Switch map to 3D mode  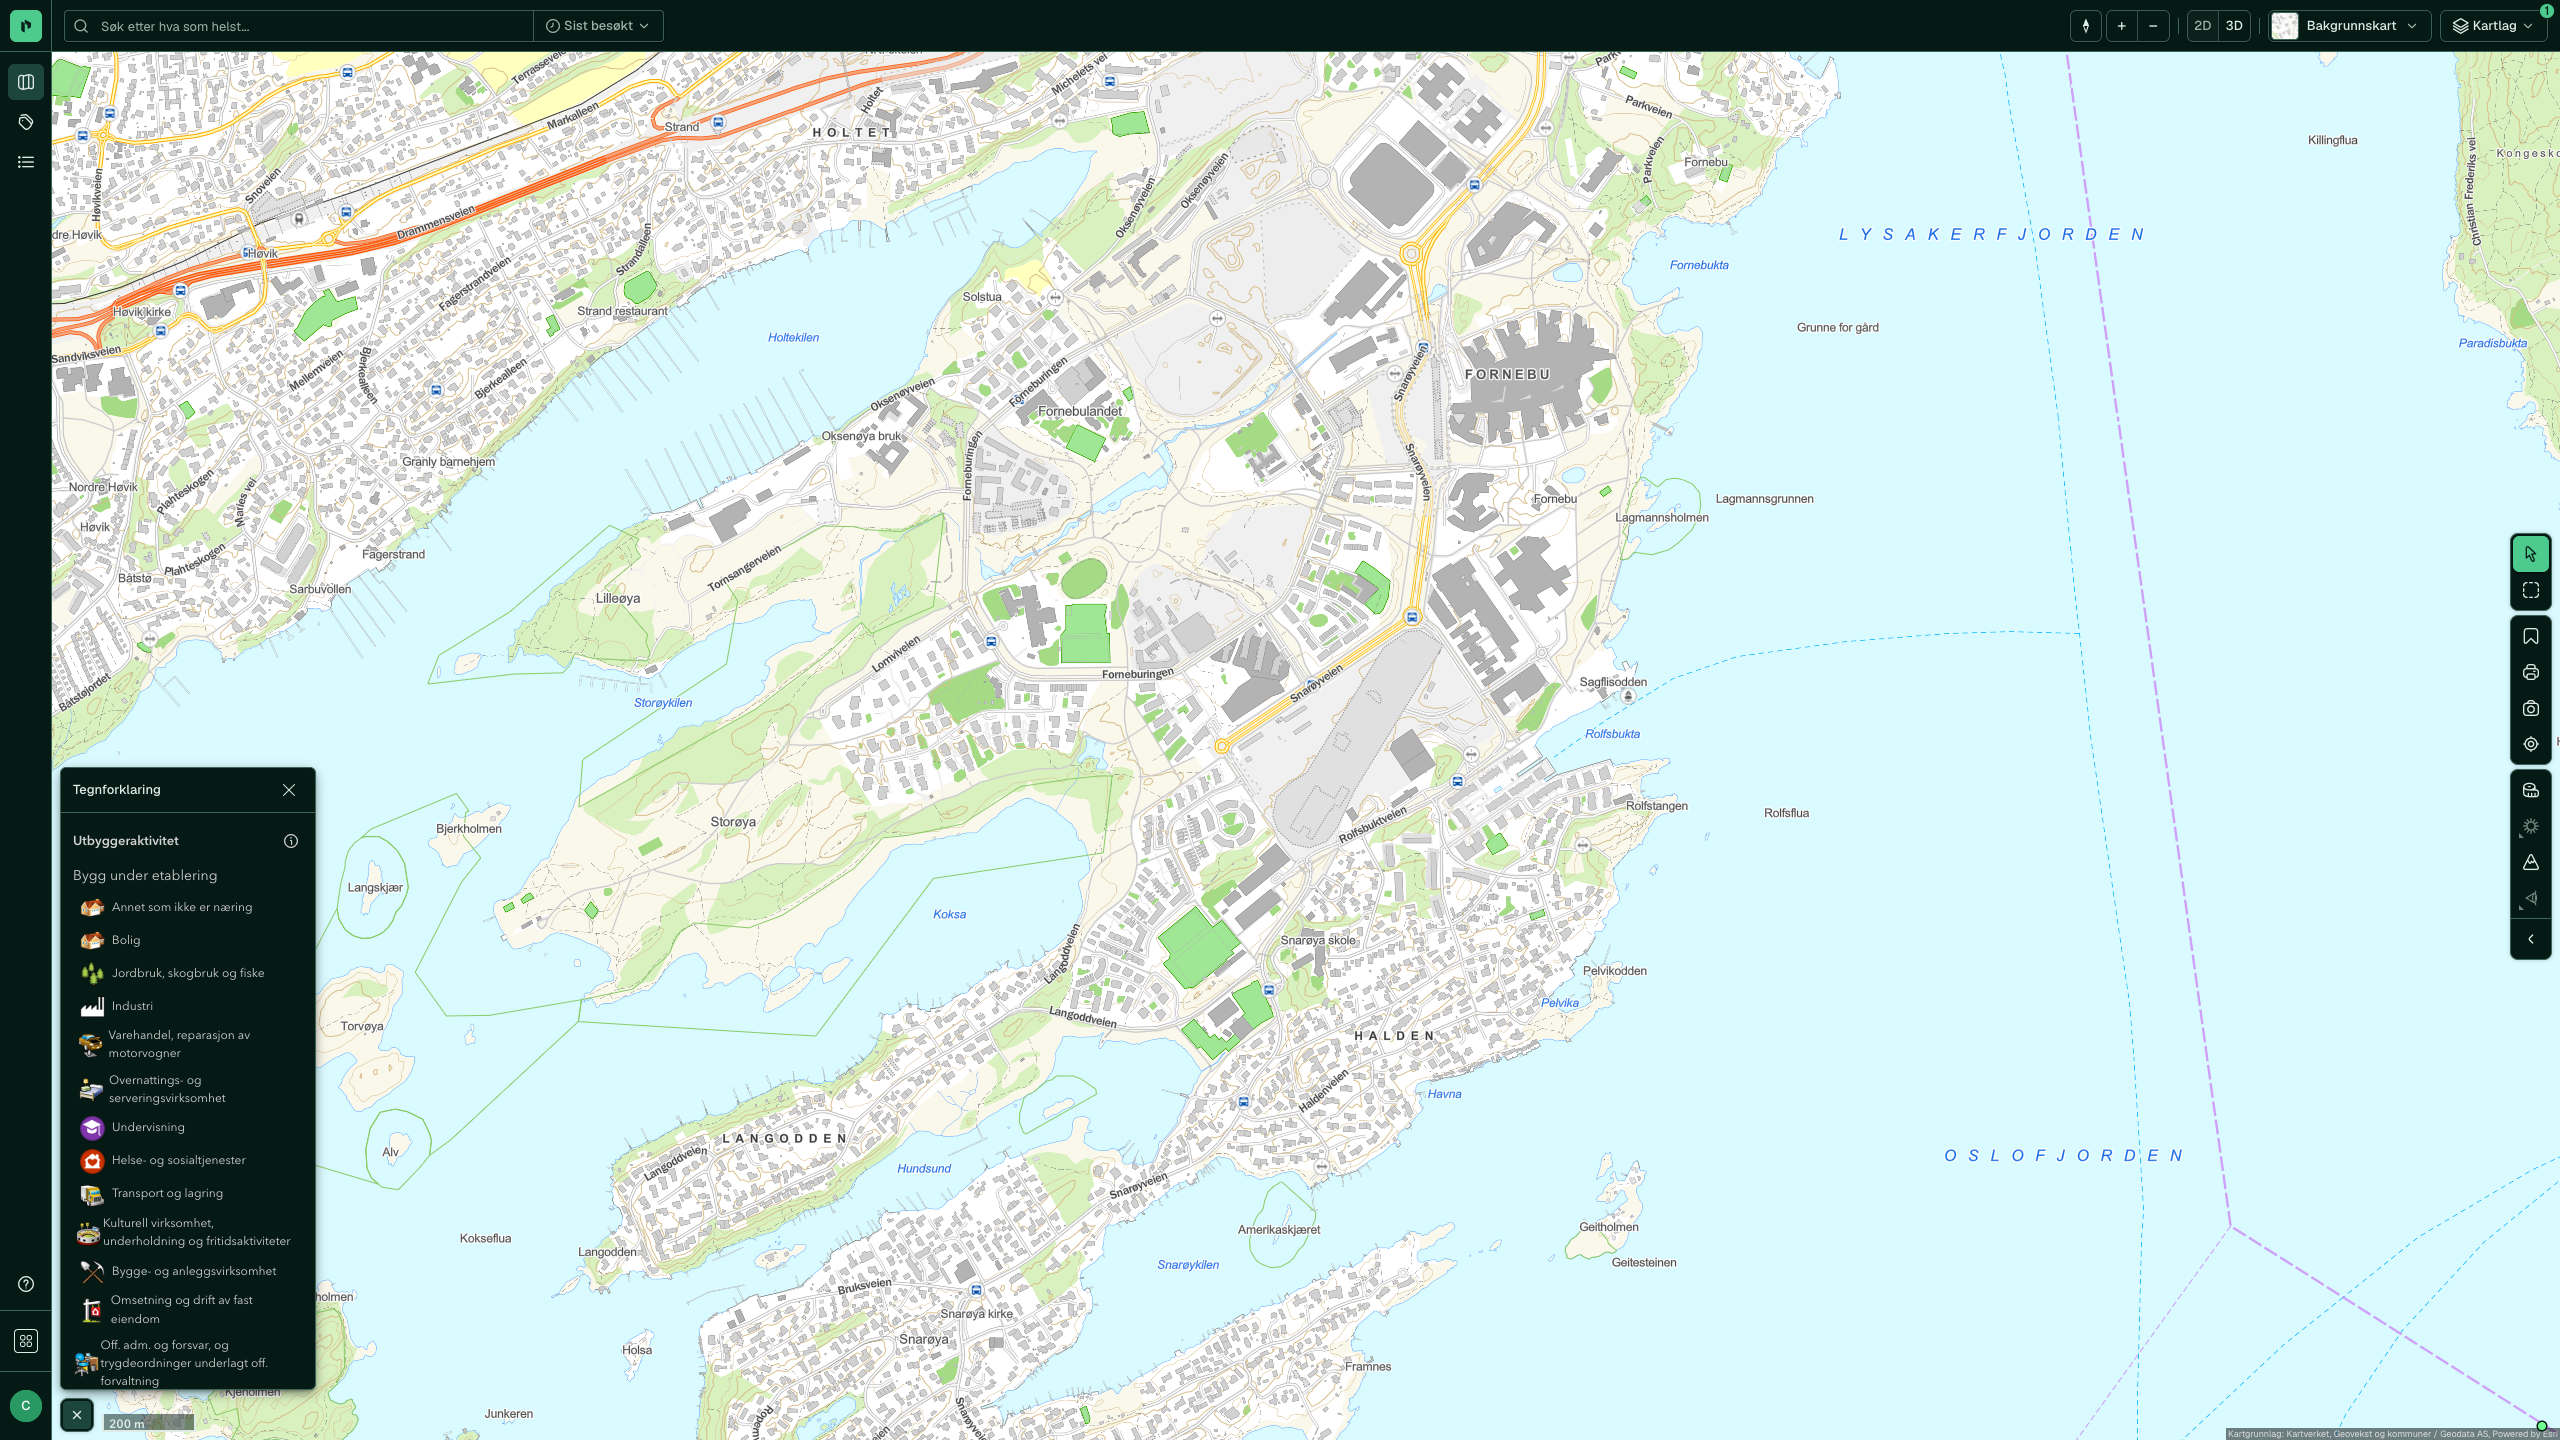[2234, 26]
